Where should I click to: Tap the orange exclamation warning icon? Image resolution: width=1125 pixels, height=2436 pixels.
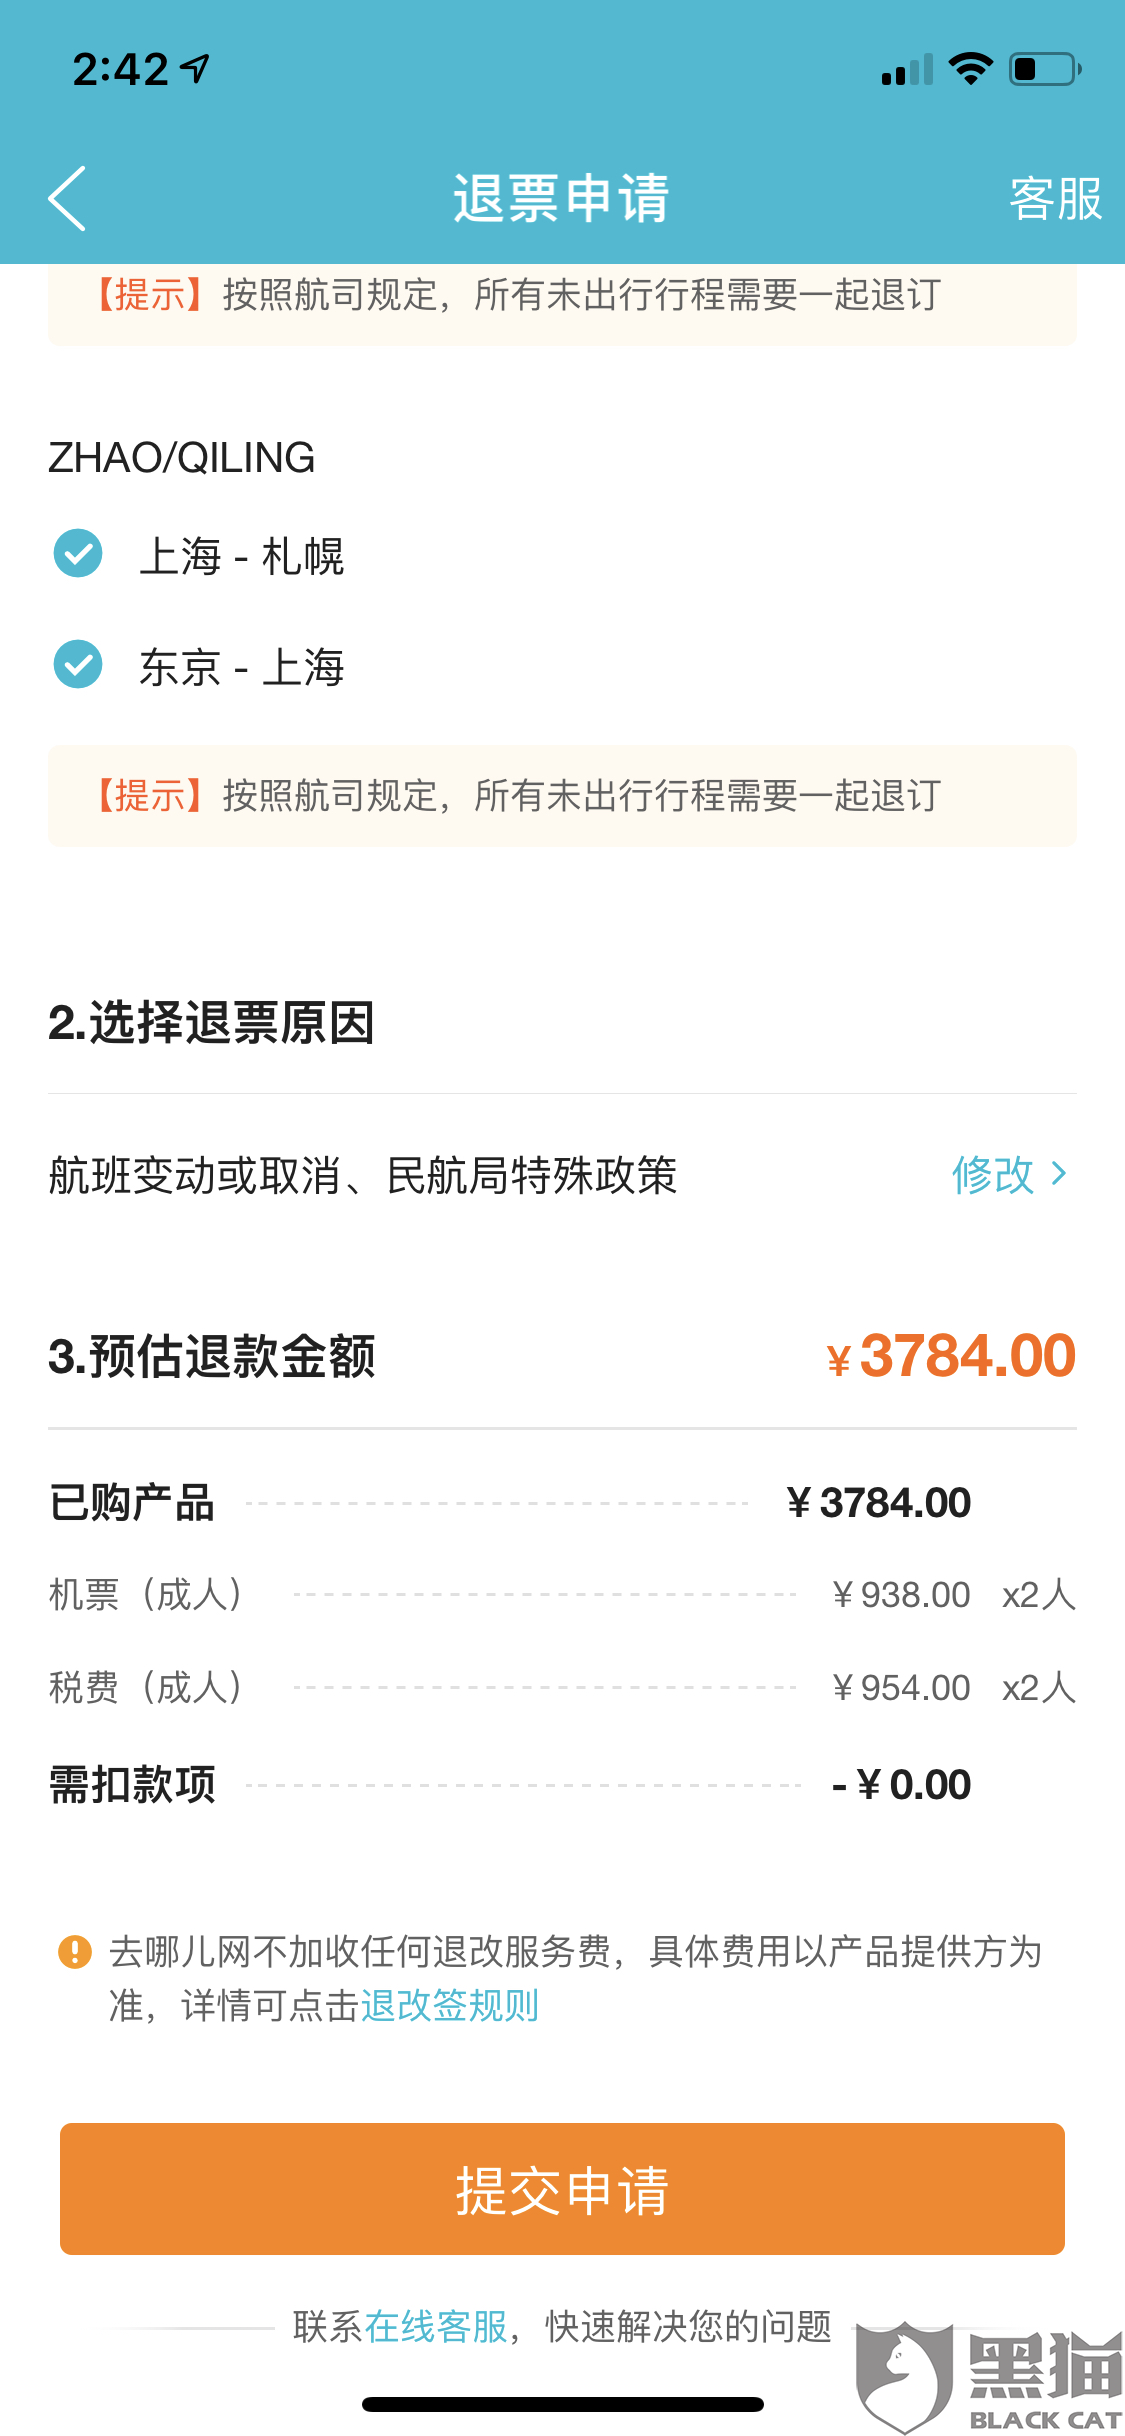coord(75,1951)
